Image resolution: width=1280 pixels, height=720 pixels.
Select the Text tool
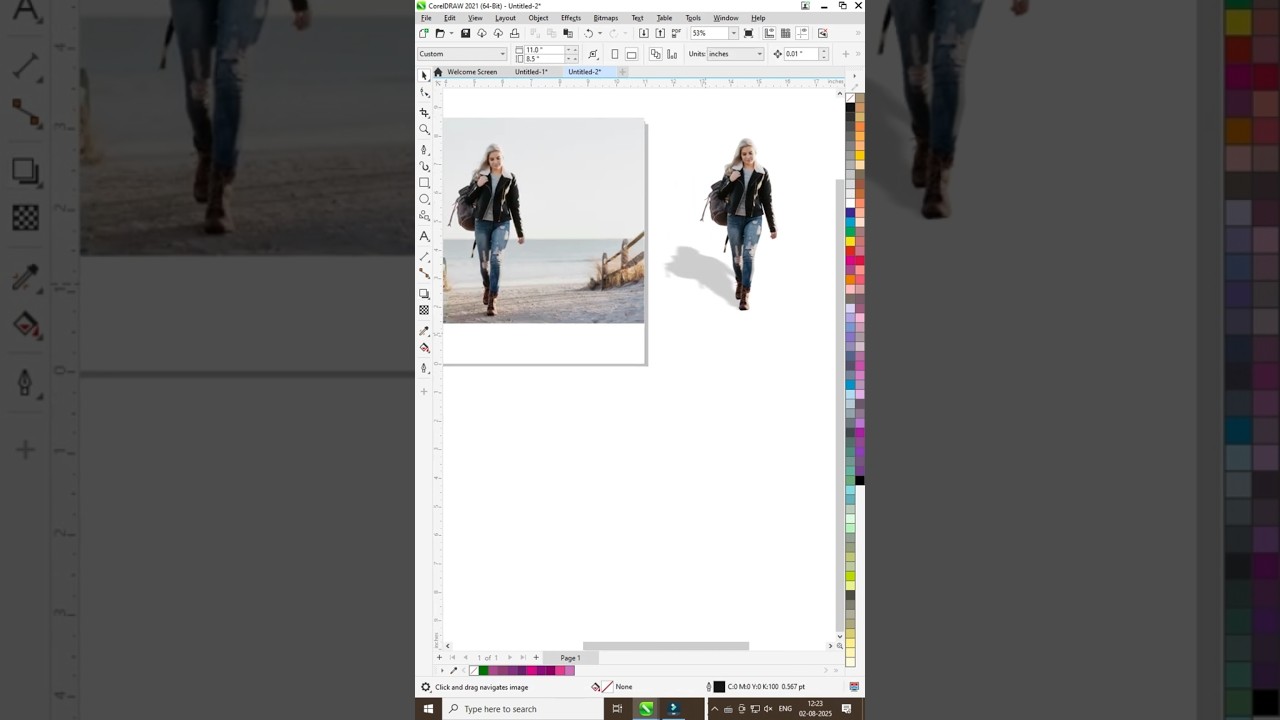(424, 236)
